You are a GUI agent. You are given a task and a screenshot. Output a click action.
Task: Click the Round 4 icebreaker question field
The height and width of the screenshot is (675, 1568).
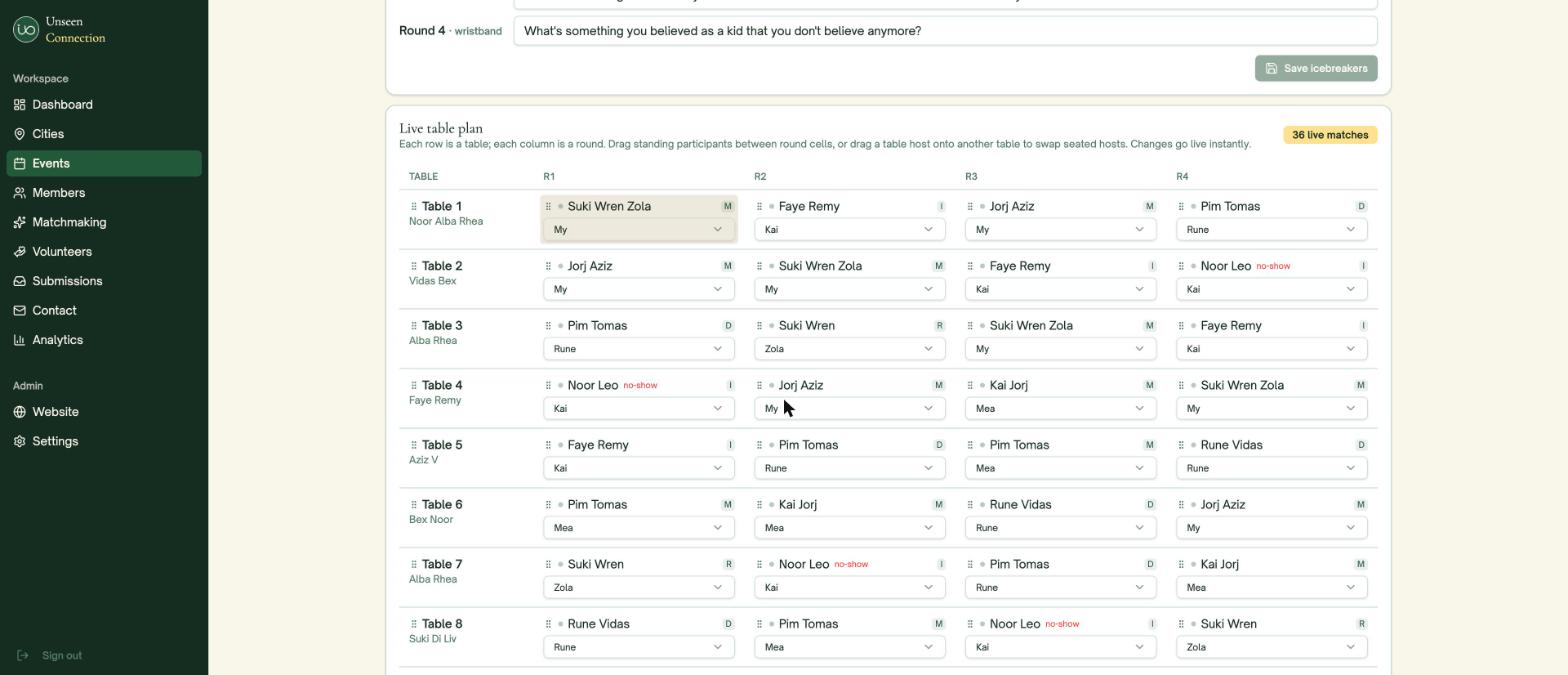(x=945, y=31)
